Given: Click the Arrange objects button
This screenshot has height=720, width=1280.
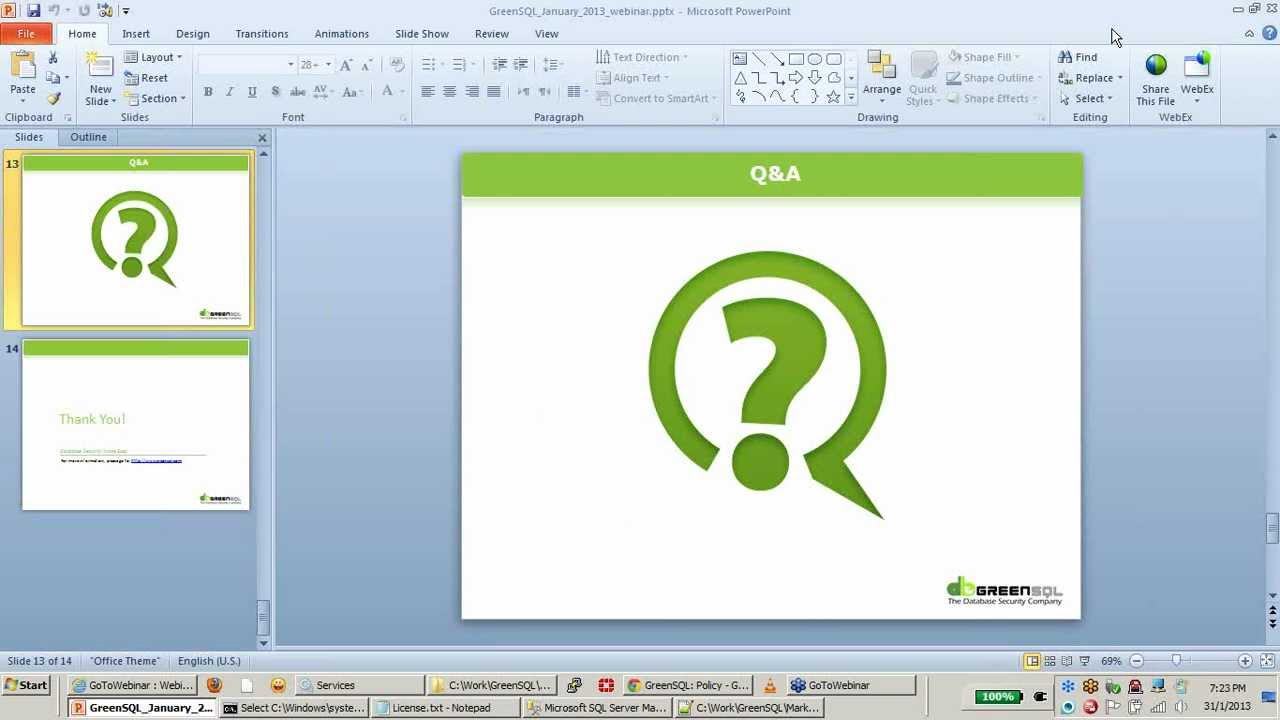Looking at the screenshot, I should point(881,78).
